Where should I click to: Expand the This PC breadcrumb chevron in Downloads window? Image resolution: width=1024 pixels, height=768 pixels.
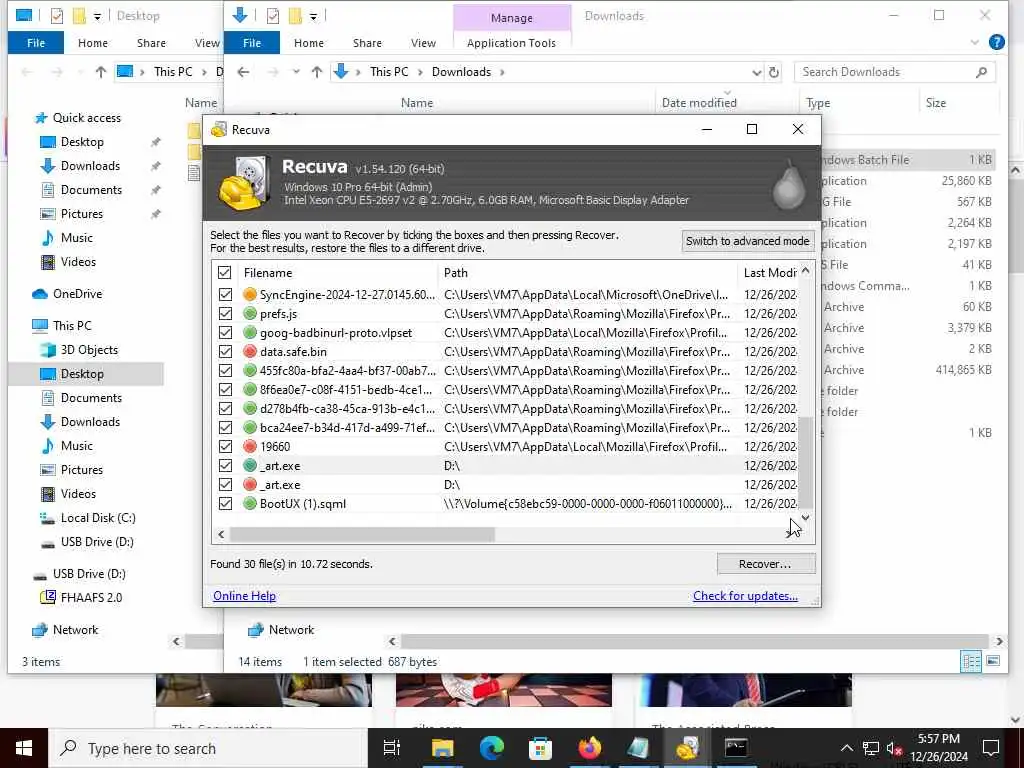coord(421,72)
